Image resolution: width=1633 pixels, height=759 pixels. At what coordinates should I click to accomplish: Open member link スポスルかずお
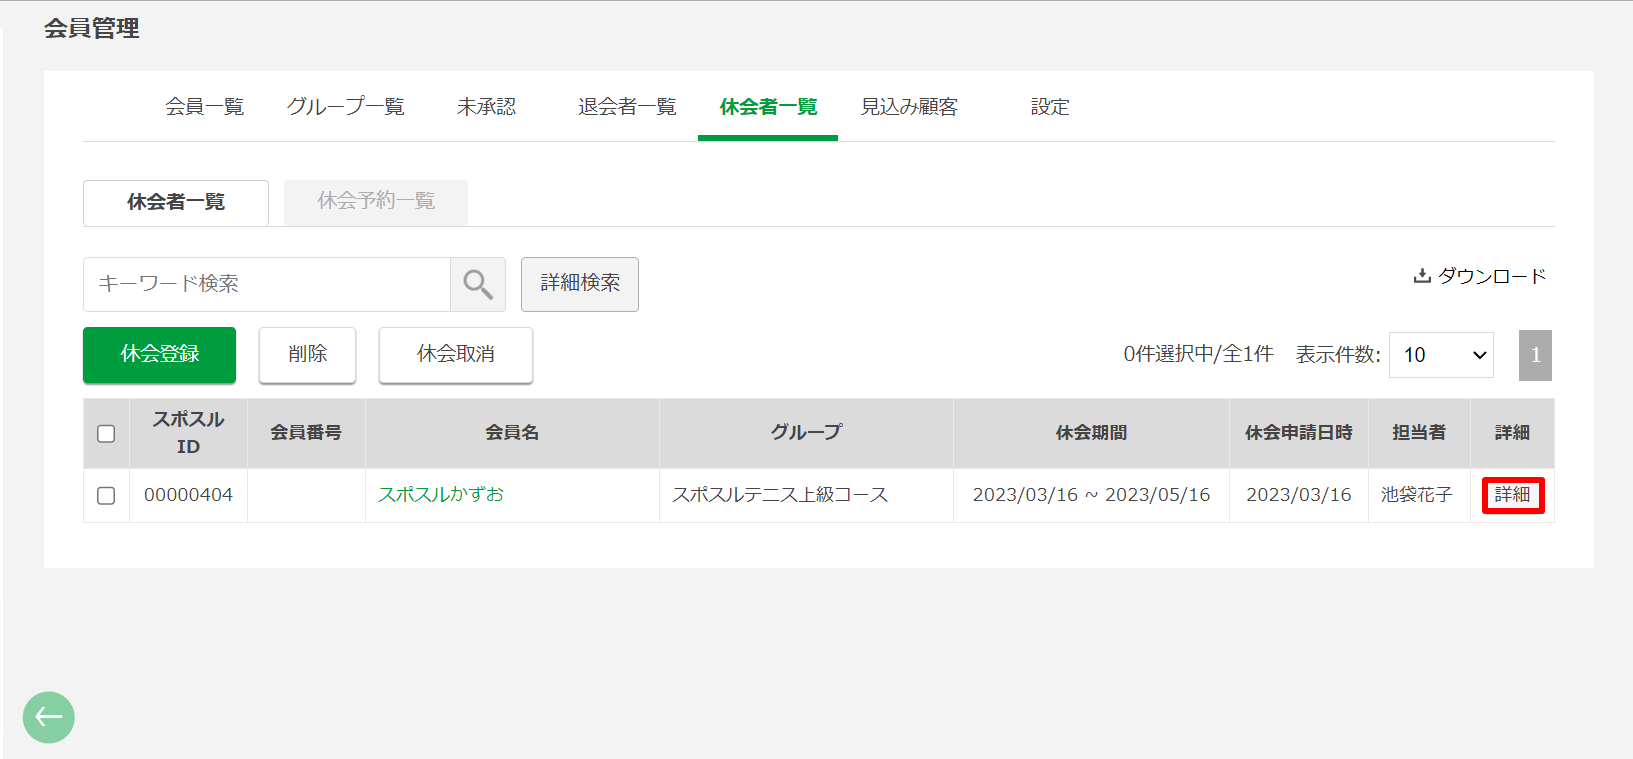pos(441,495)
